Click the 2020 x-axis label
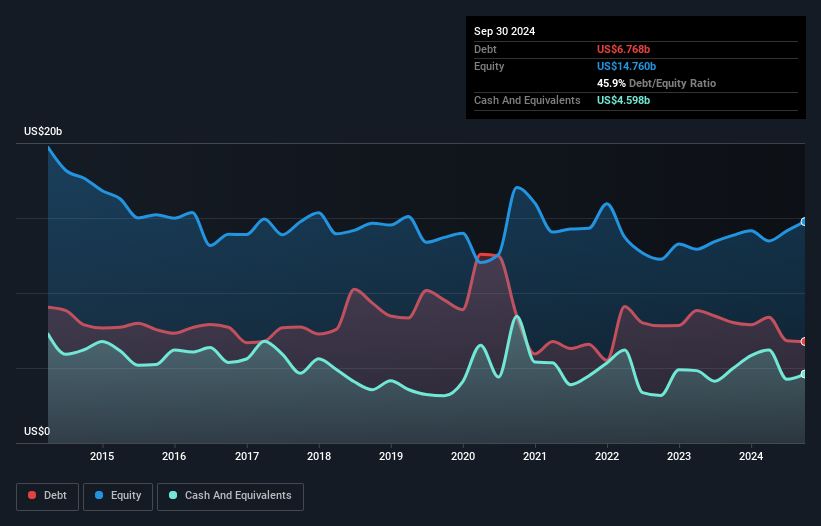This screenshot has width=821, height=526. click(463, 456)
